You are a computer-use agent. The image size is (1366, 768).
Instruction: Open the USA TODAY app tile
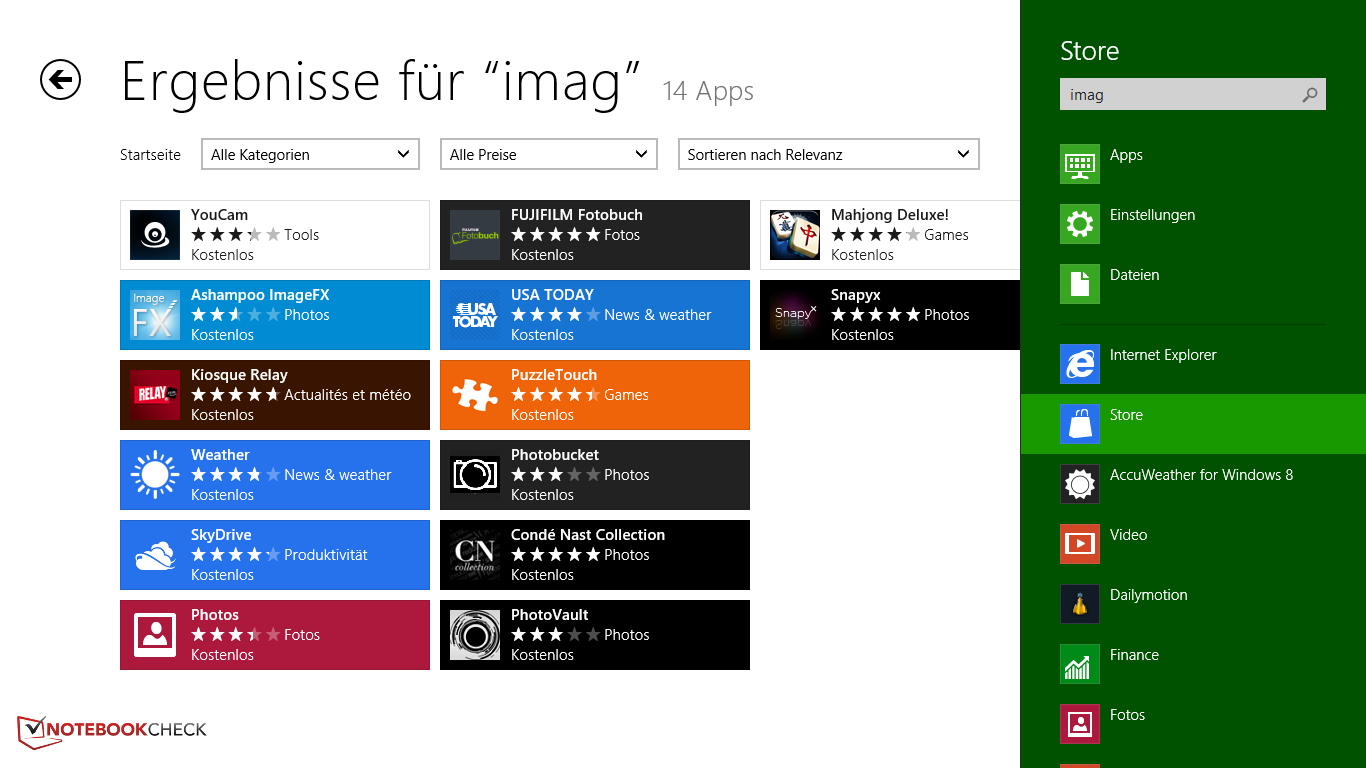(595, 315)
